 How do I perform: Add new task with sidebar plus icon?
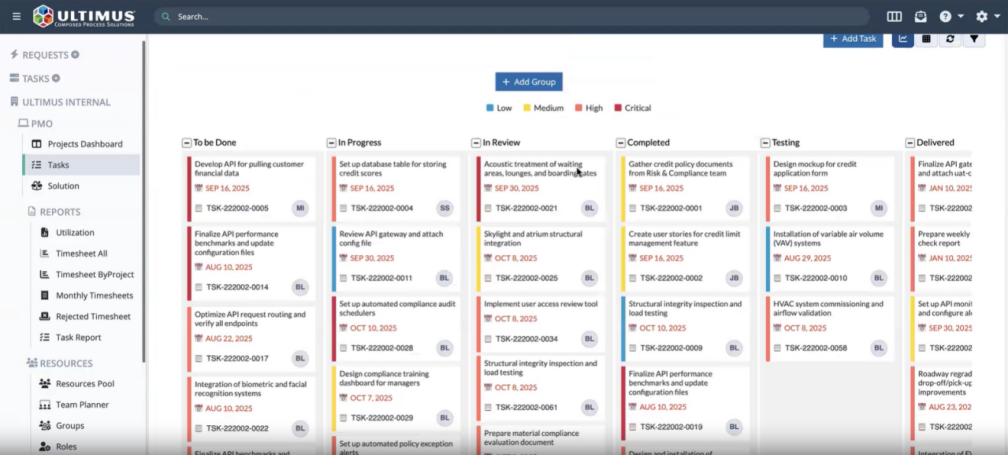click(56, 78)
